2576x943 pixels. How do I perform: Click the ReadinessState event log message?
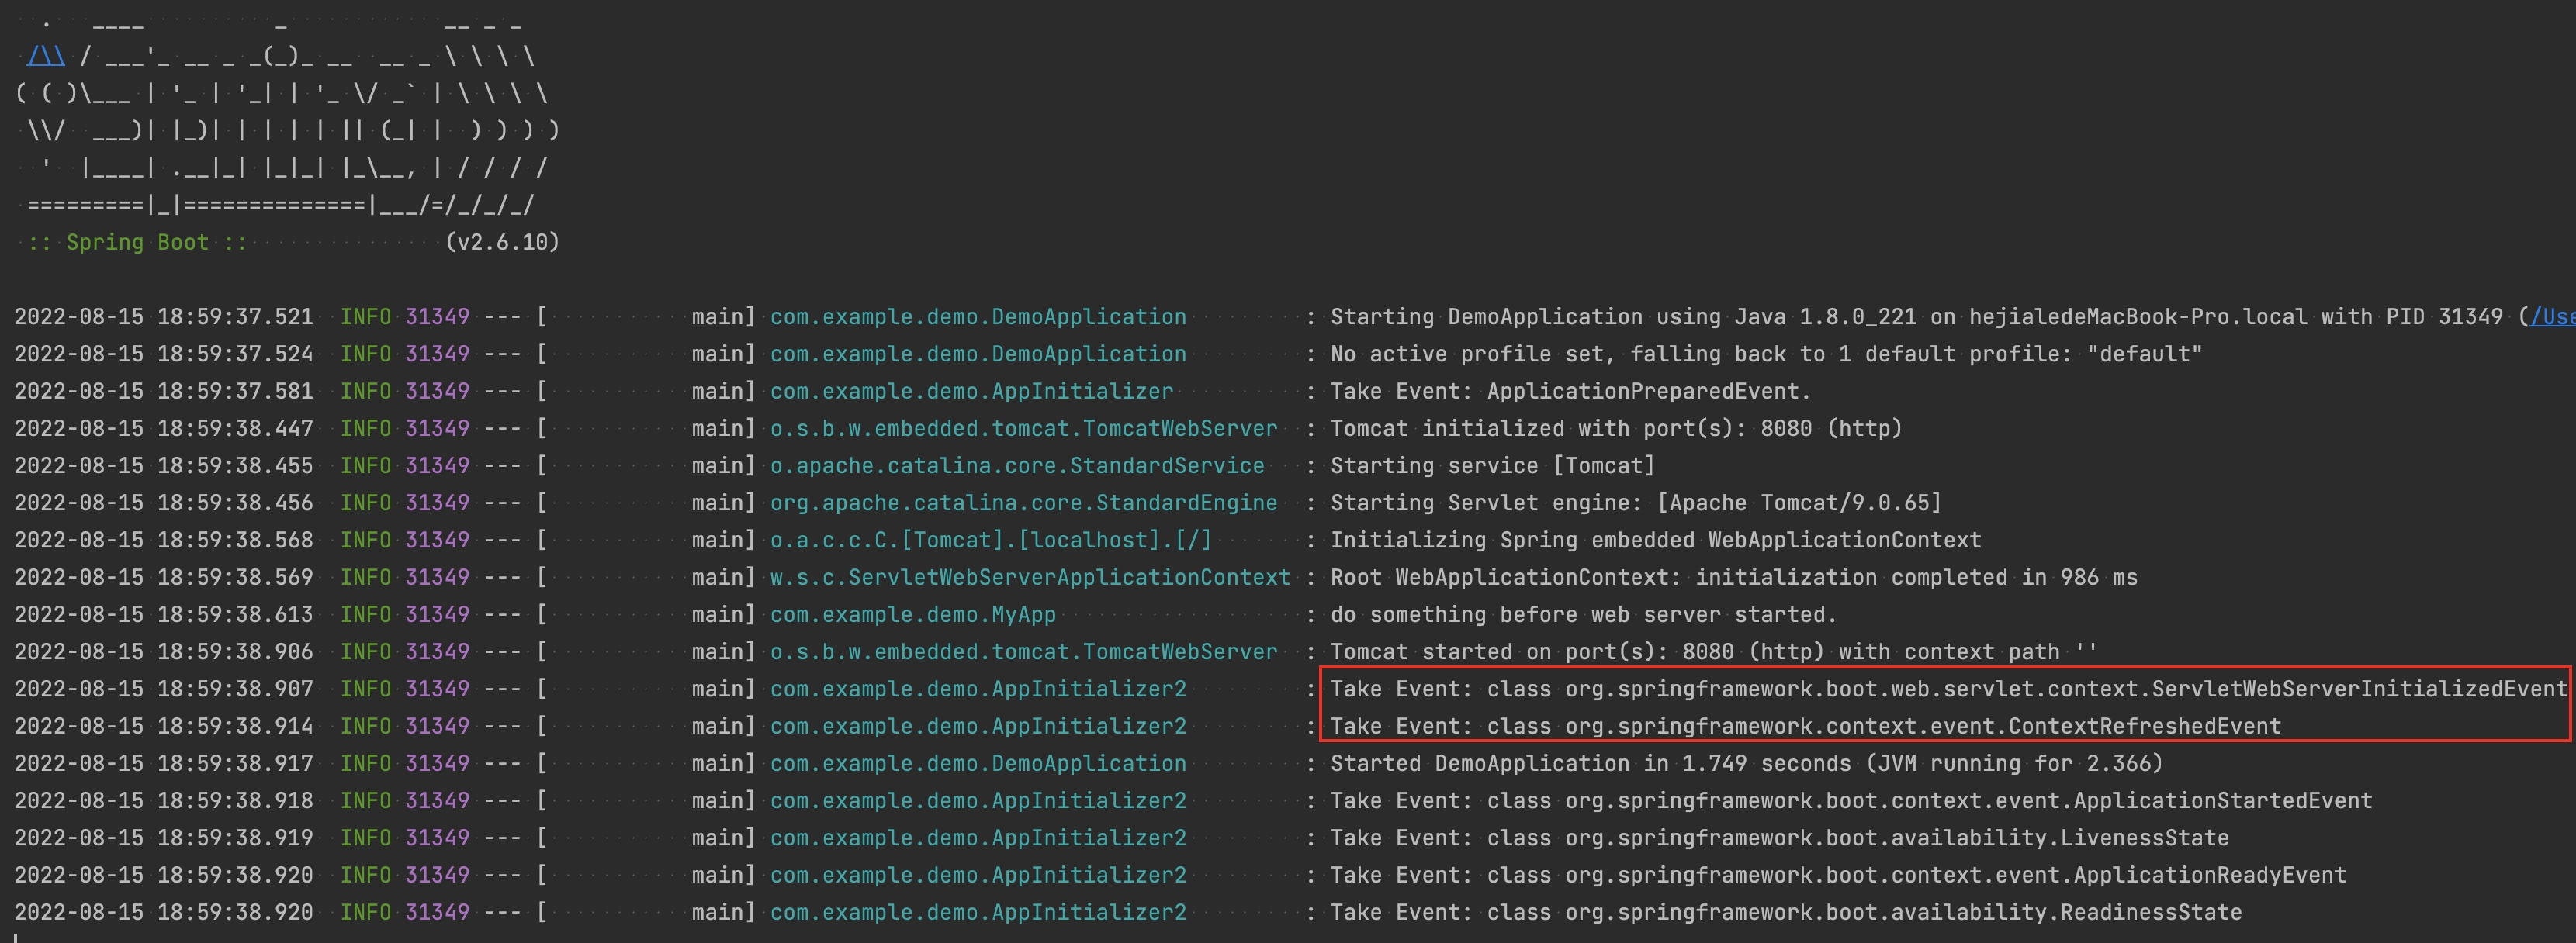point(1785,912)
